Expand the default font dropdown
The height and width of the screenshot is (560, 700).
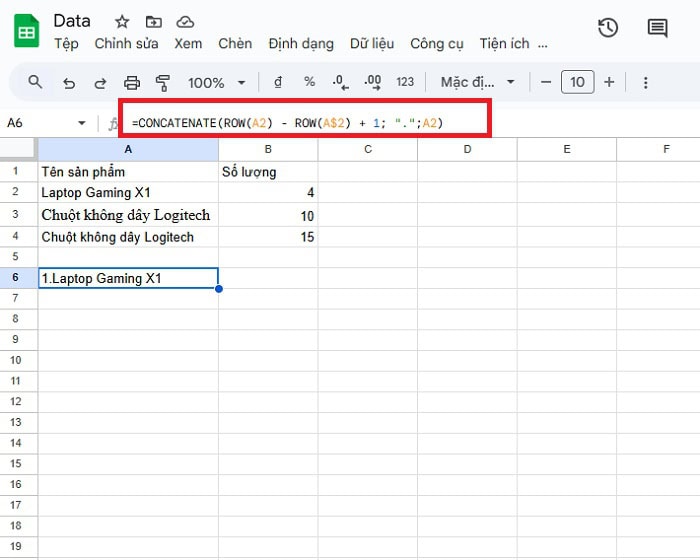click(x=478, y=83)
